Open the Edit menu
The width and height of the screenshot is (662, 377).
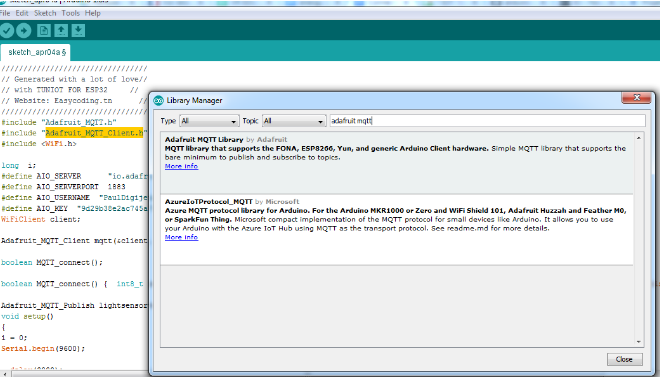(x=22, y=13)
